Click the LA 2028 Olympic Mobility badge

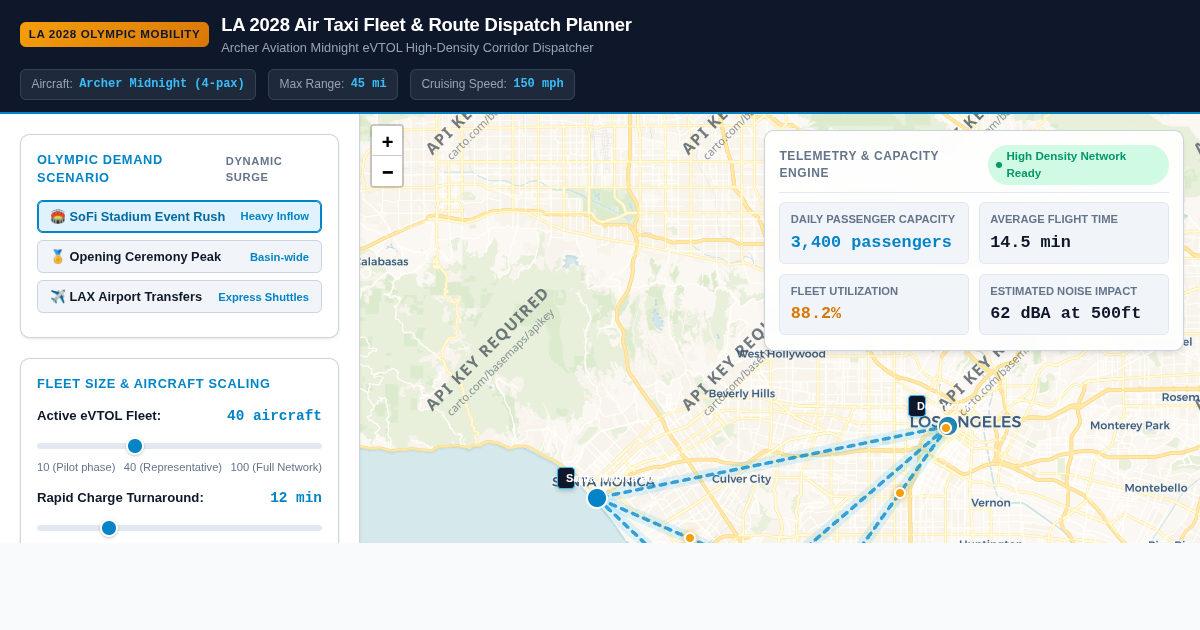[x=114, y=34]
